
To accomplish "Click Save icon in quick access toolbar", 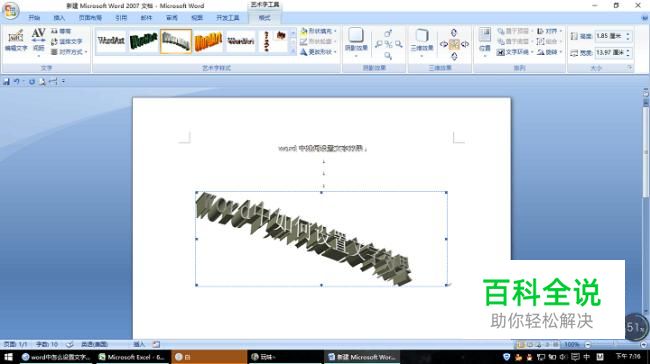I will coord(6,82).
